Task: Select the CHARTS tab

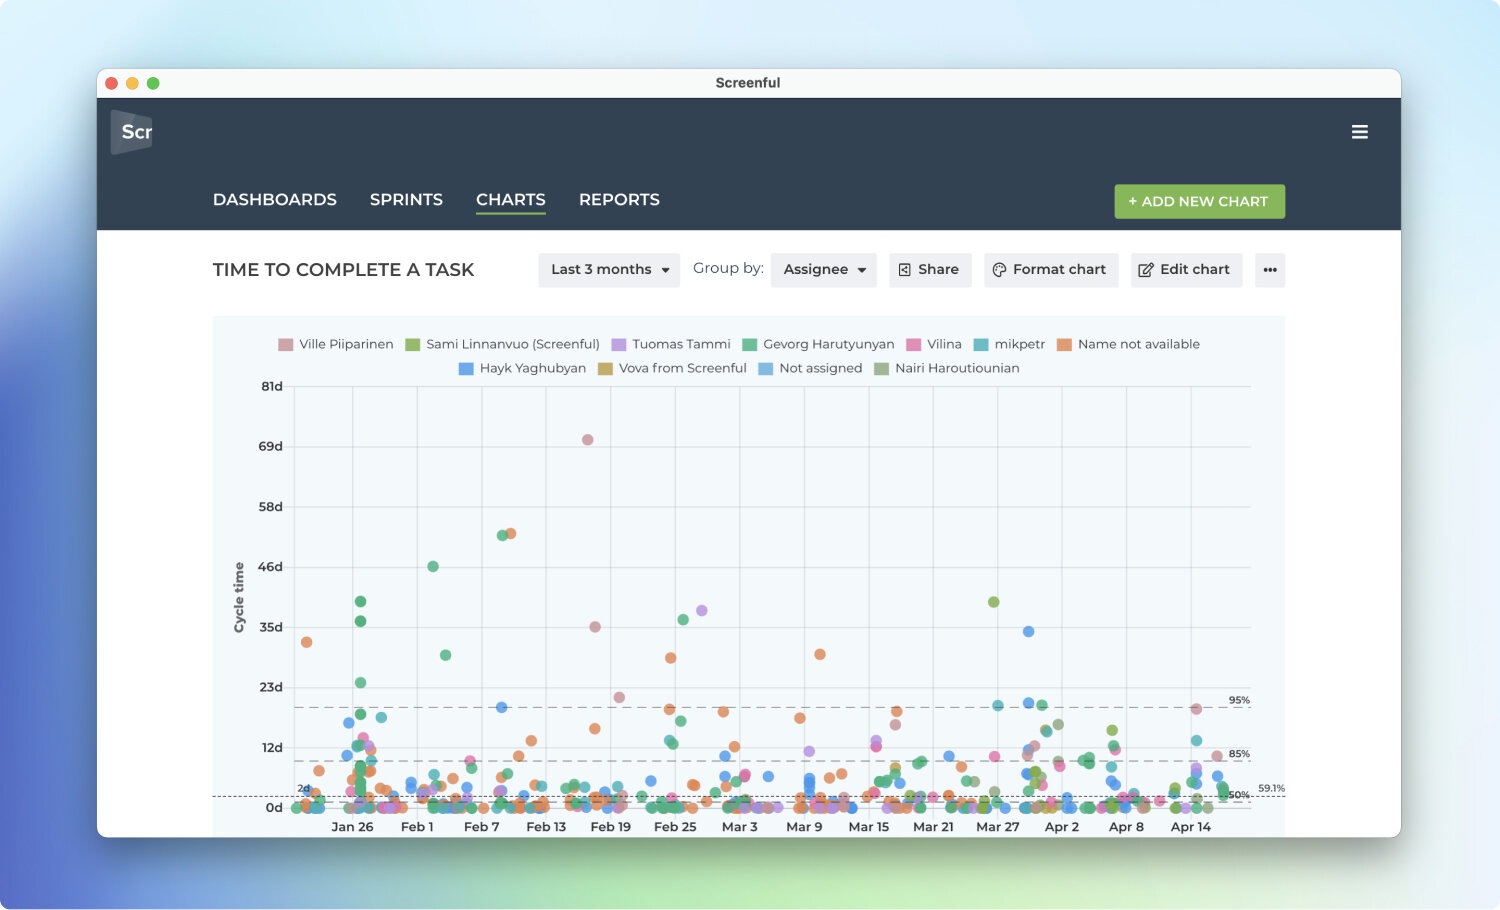Action: coord(511,199)
